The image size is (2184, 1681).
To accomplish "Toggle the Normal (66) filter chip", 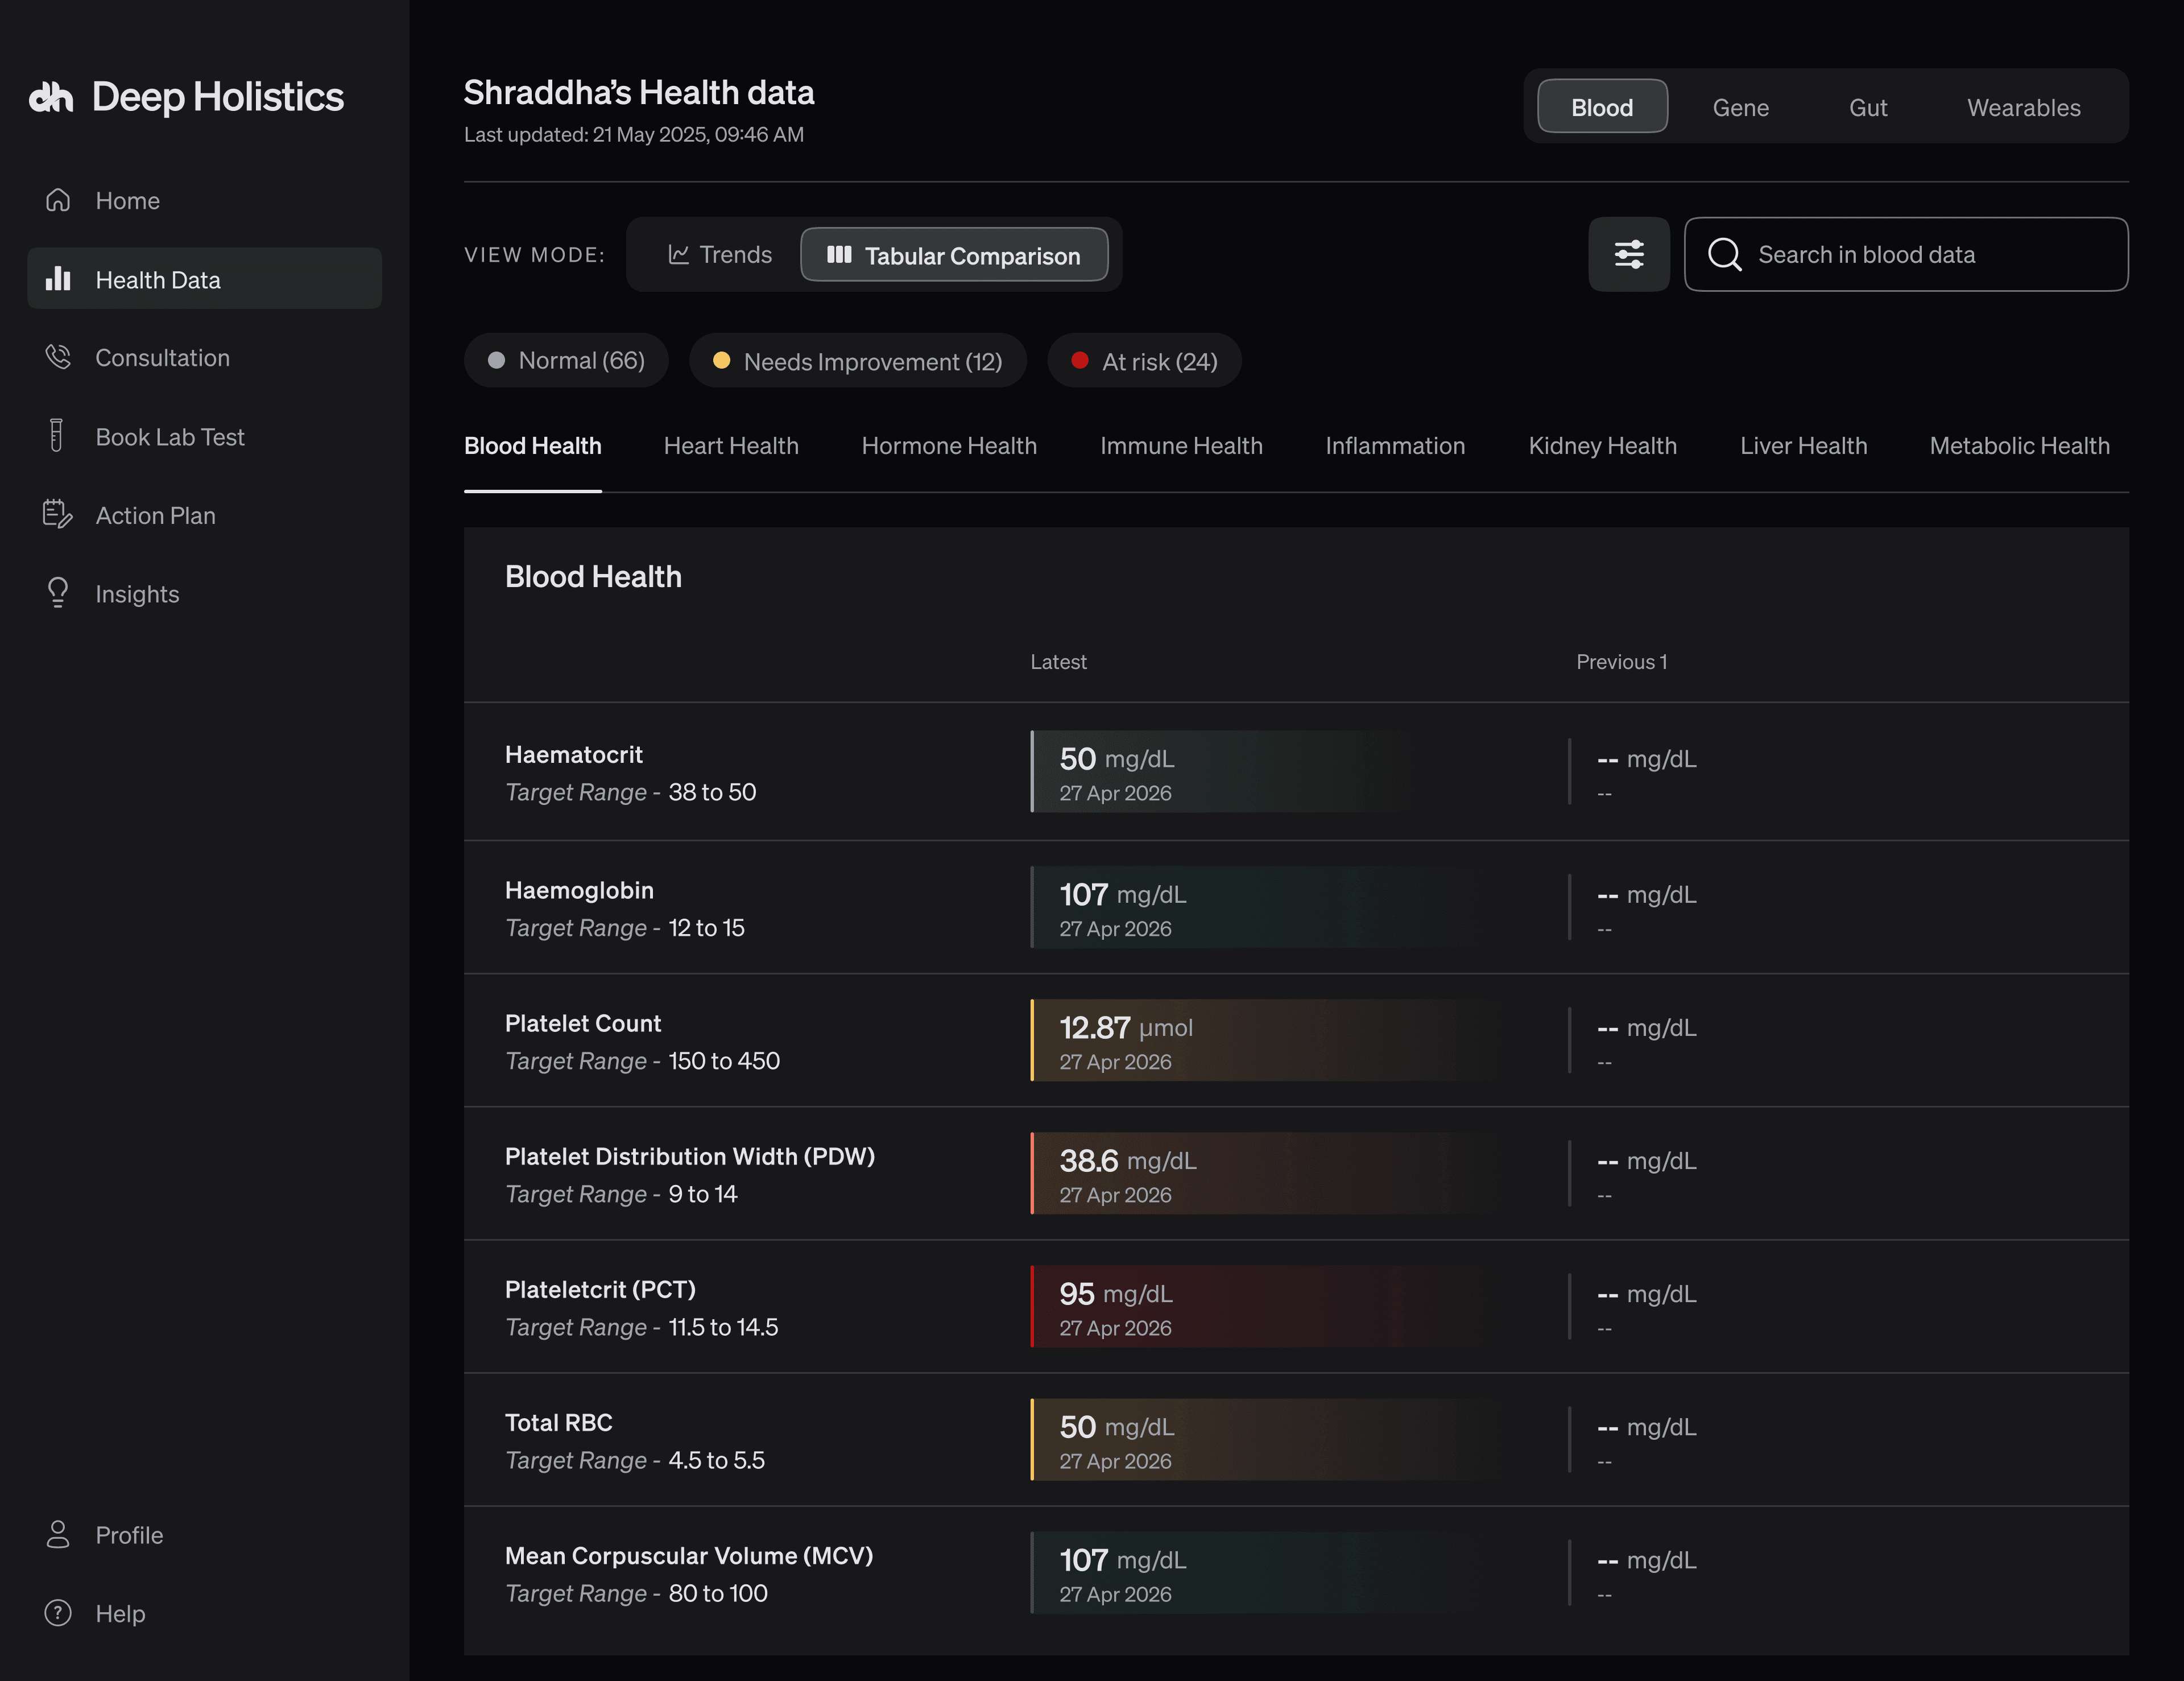I will (566, 360).
